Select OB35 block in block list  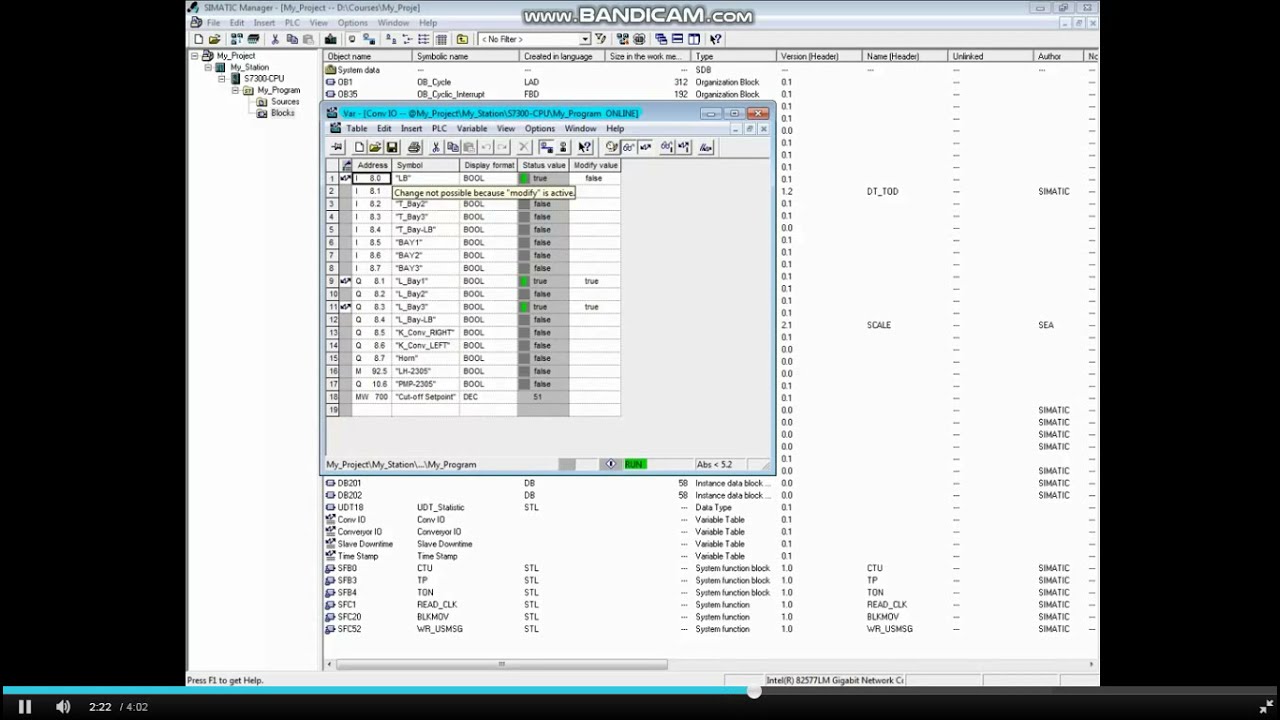[347, 94]
